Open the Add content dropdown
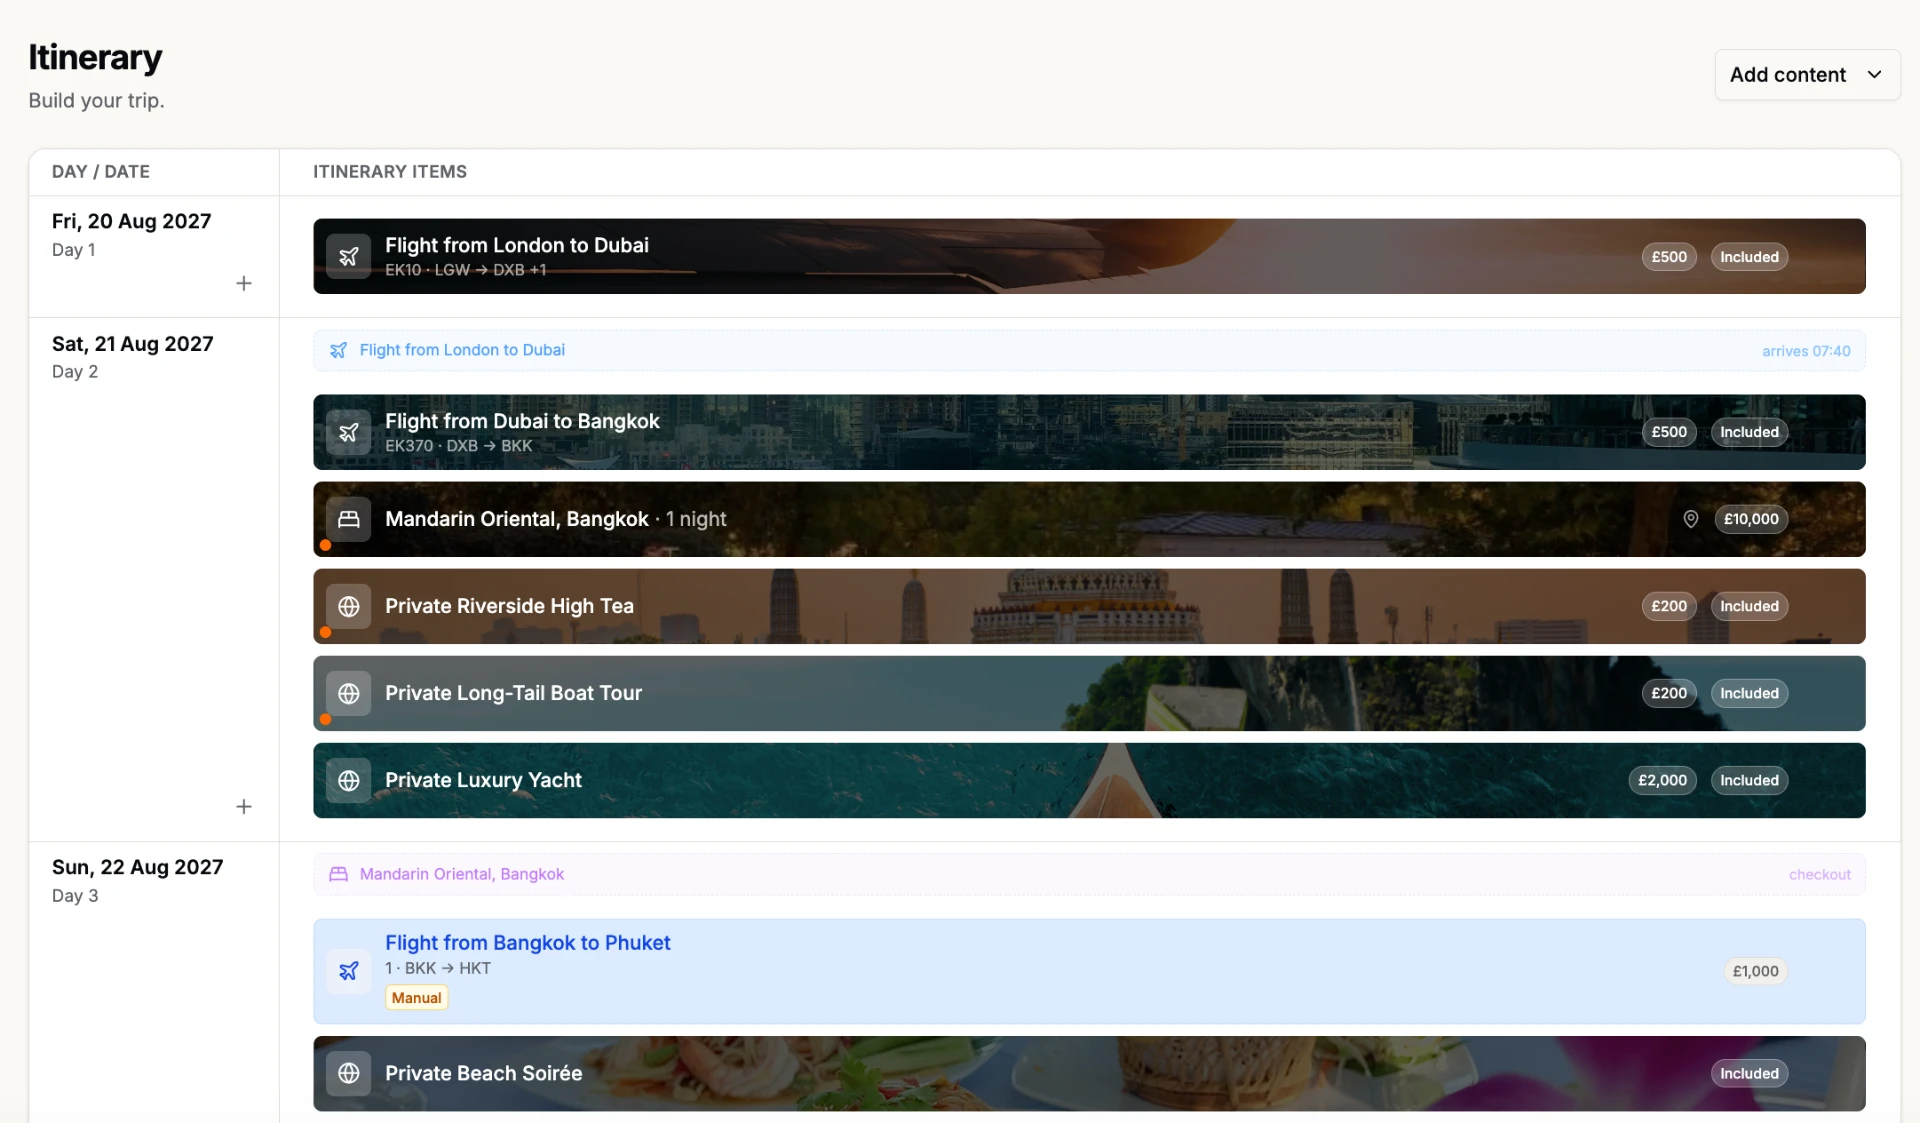This screenshot has height=1123, width=1920. 1807,75
